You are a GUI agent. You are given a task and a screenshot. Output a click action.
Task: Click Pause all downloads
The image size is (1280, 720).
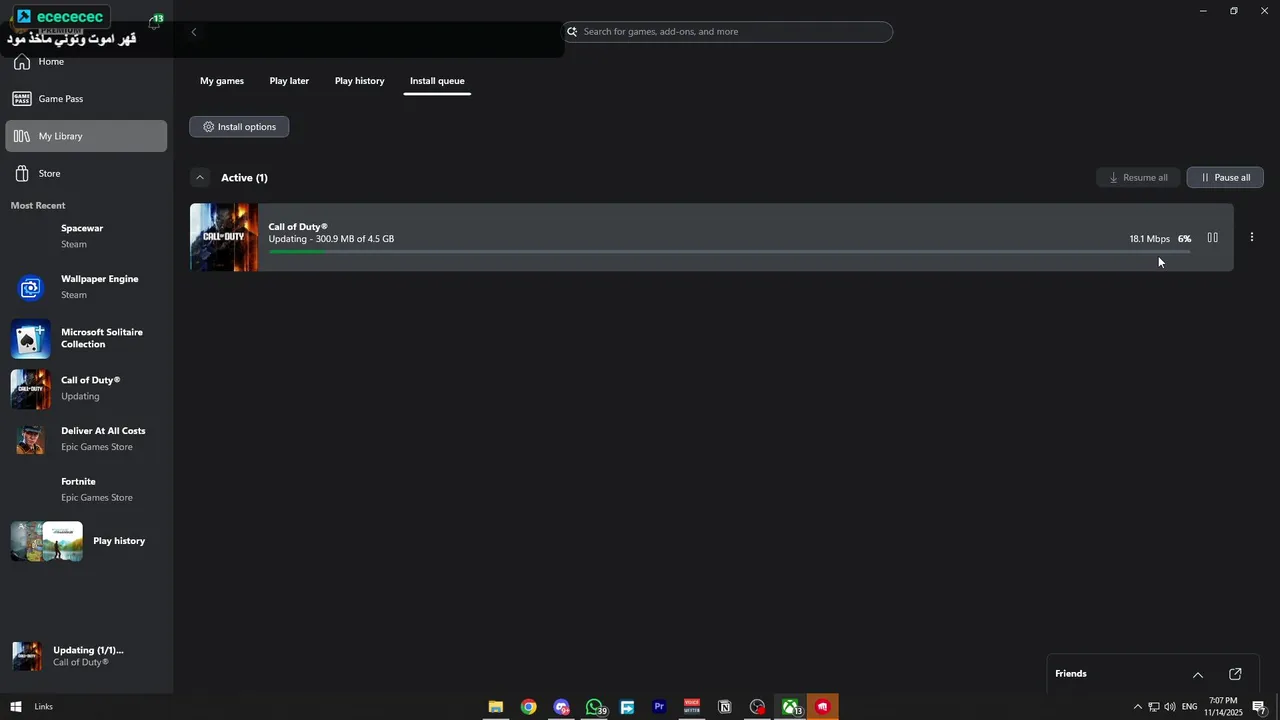pyautogui.click(x=1225, y=178)
